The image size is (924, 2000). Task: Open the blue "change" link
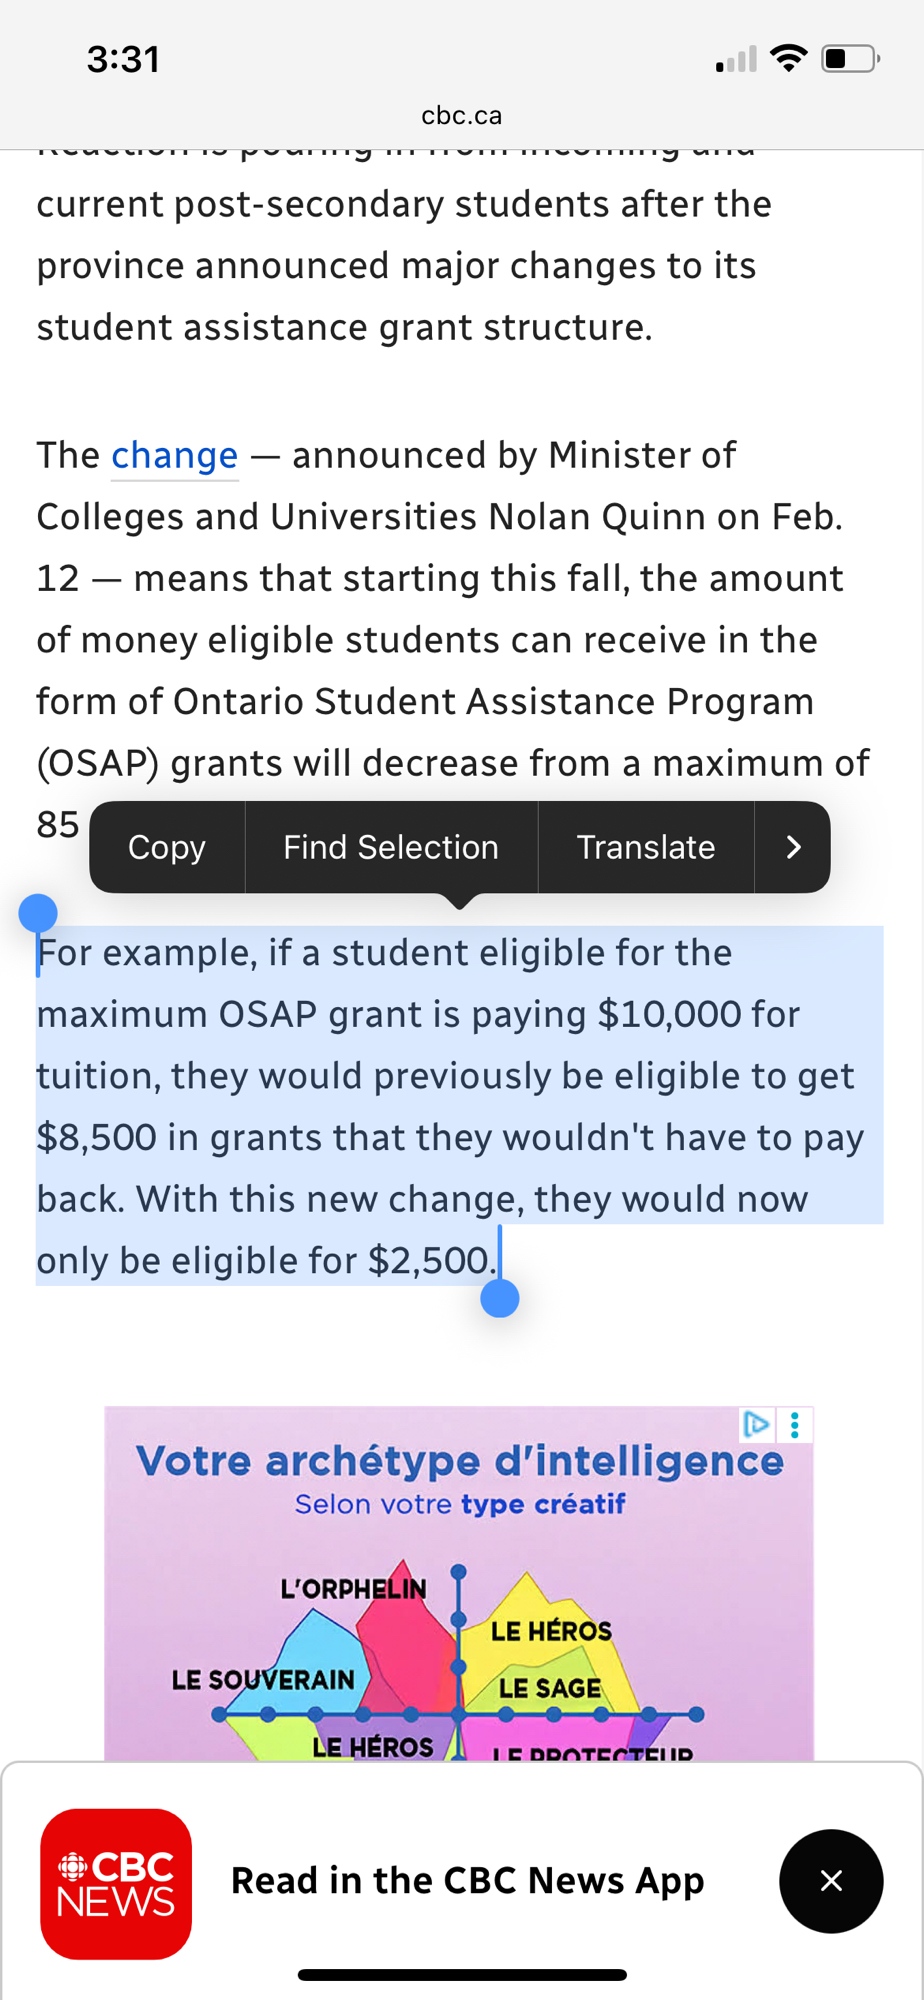coord(174,456)
